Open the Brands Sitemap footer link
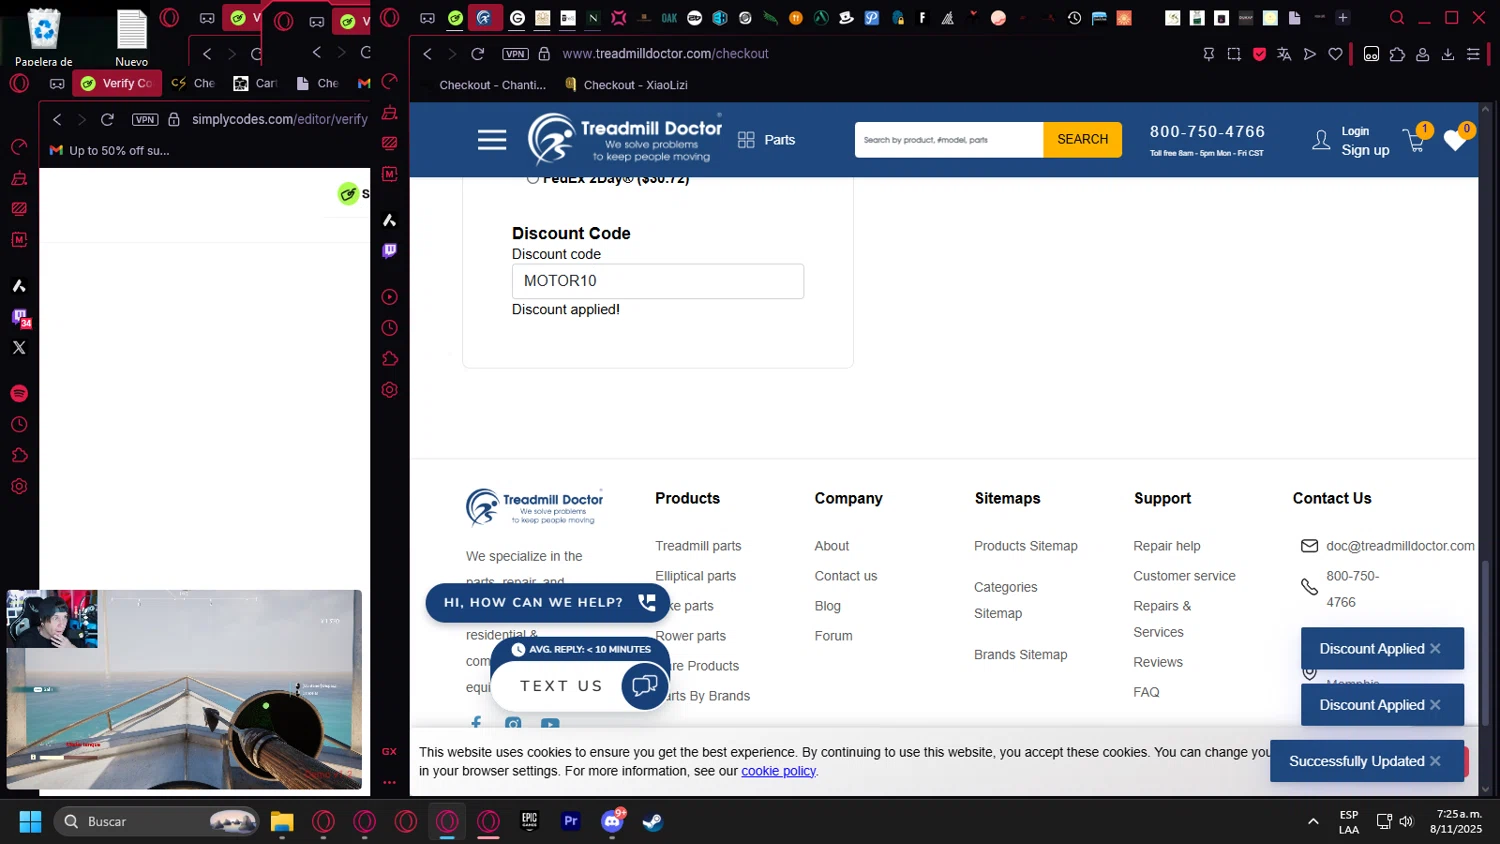This screenshot has width=1500, height=844. pos(1020,655)
